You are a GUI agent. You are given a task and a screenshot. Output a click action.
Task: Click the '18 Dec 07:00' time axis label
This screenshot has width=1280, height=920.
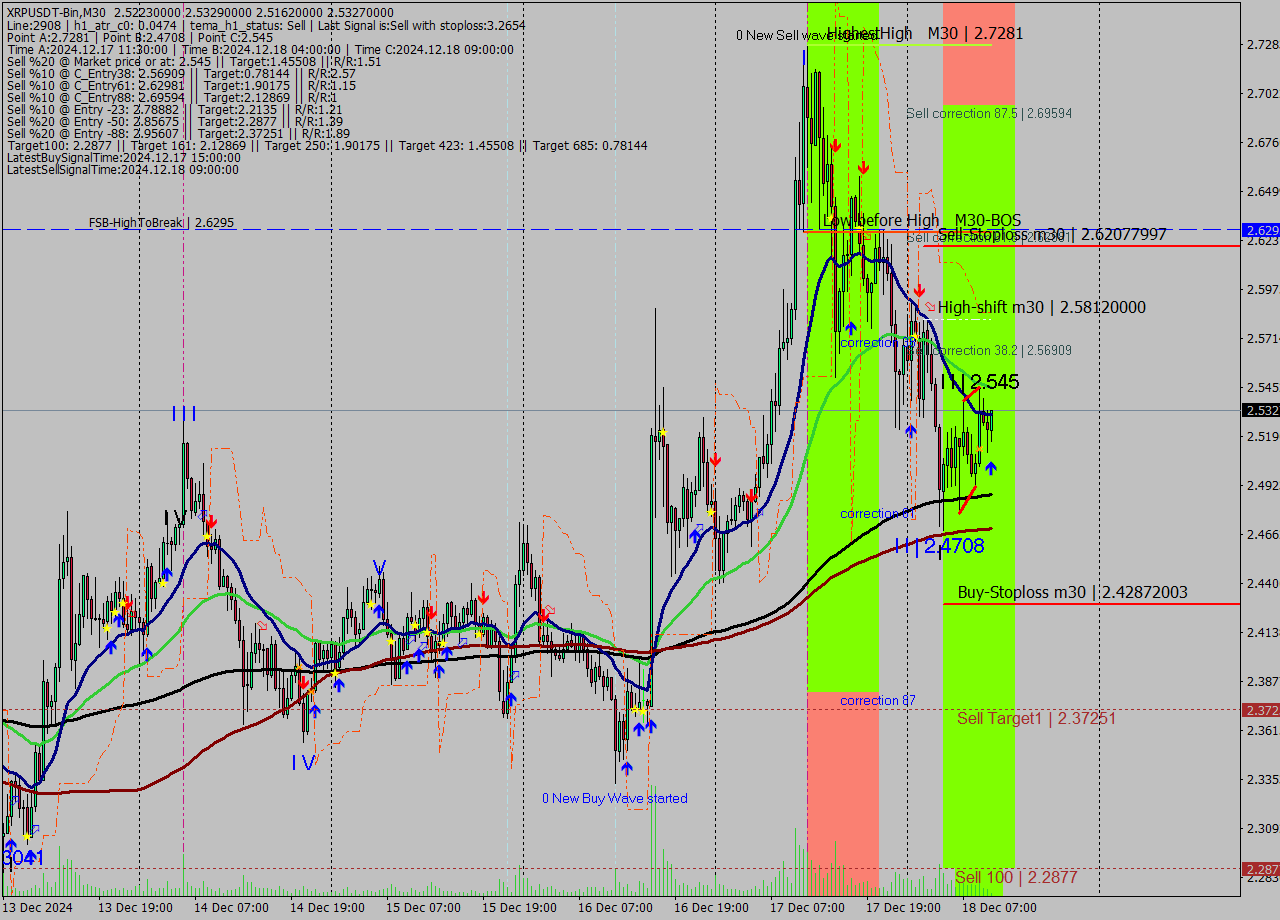pyautogui.click(x=999, y=907)
